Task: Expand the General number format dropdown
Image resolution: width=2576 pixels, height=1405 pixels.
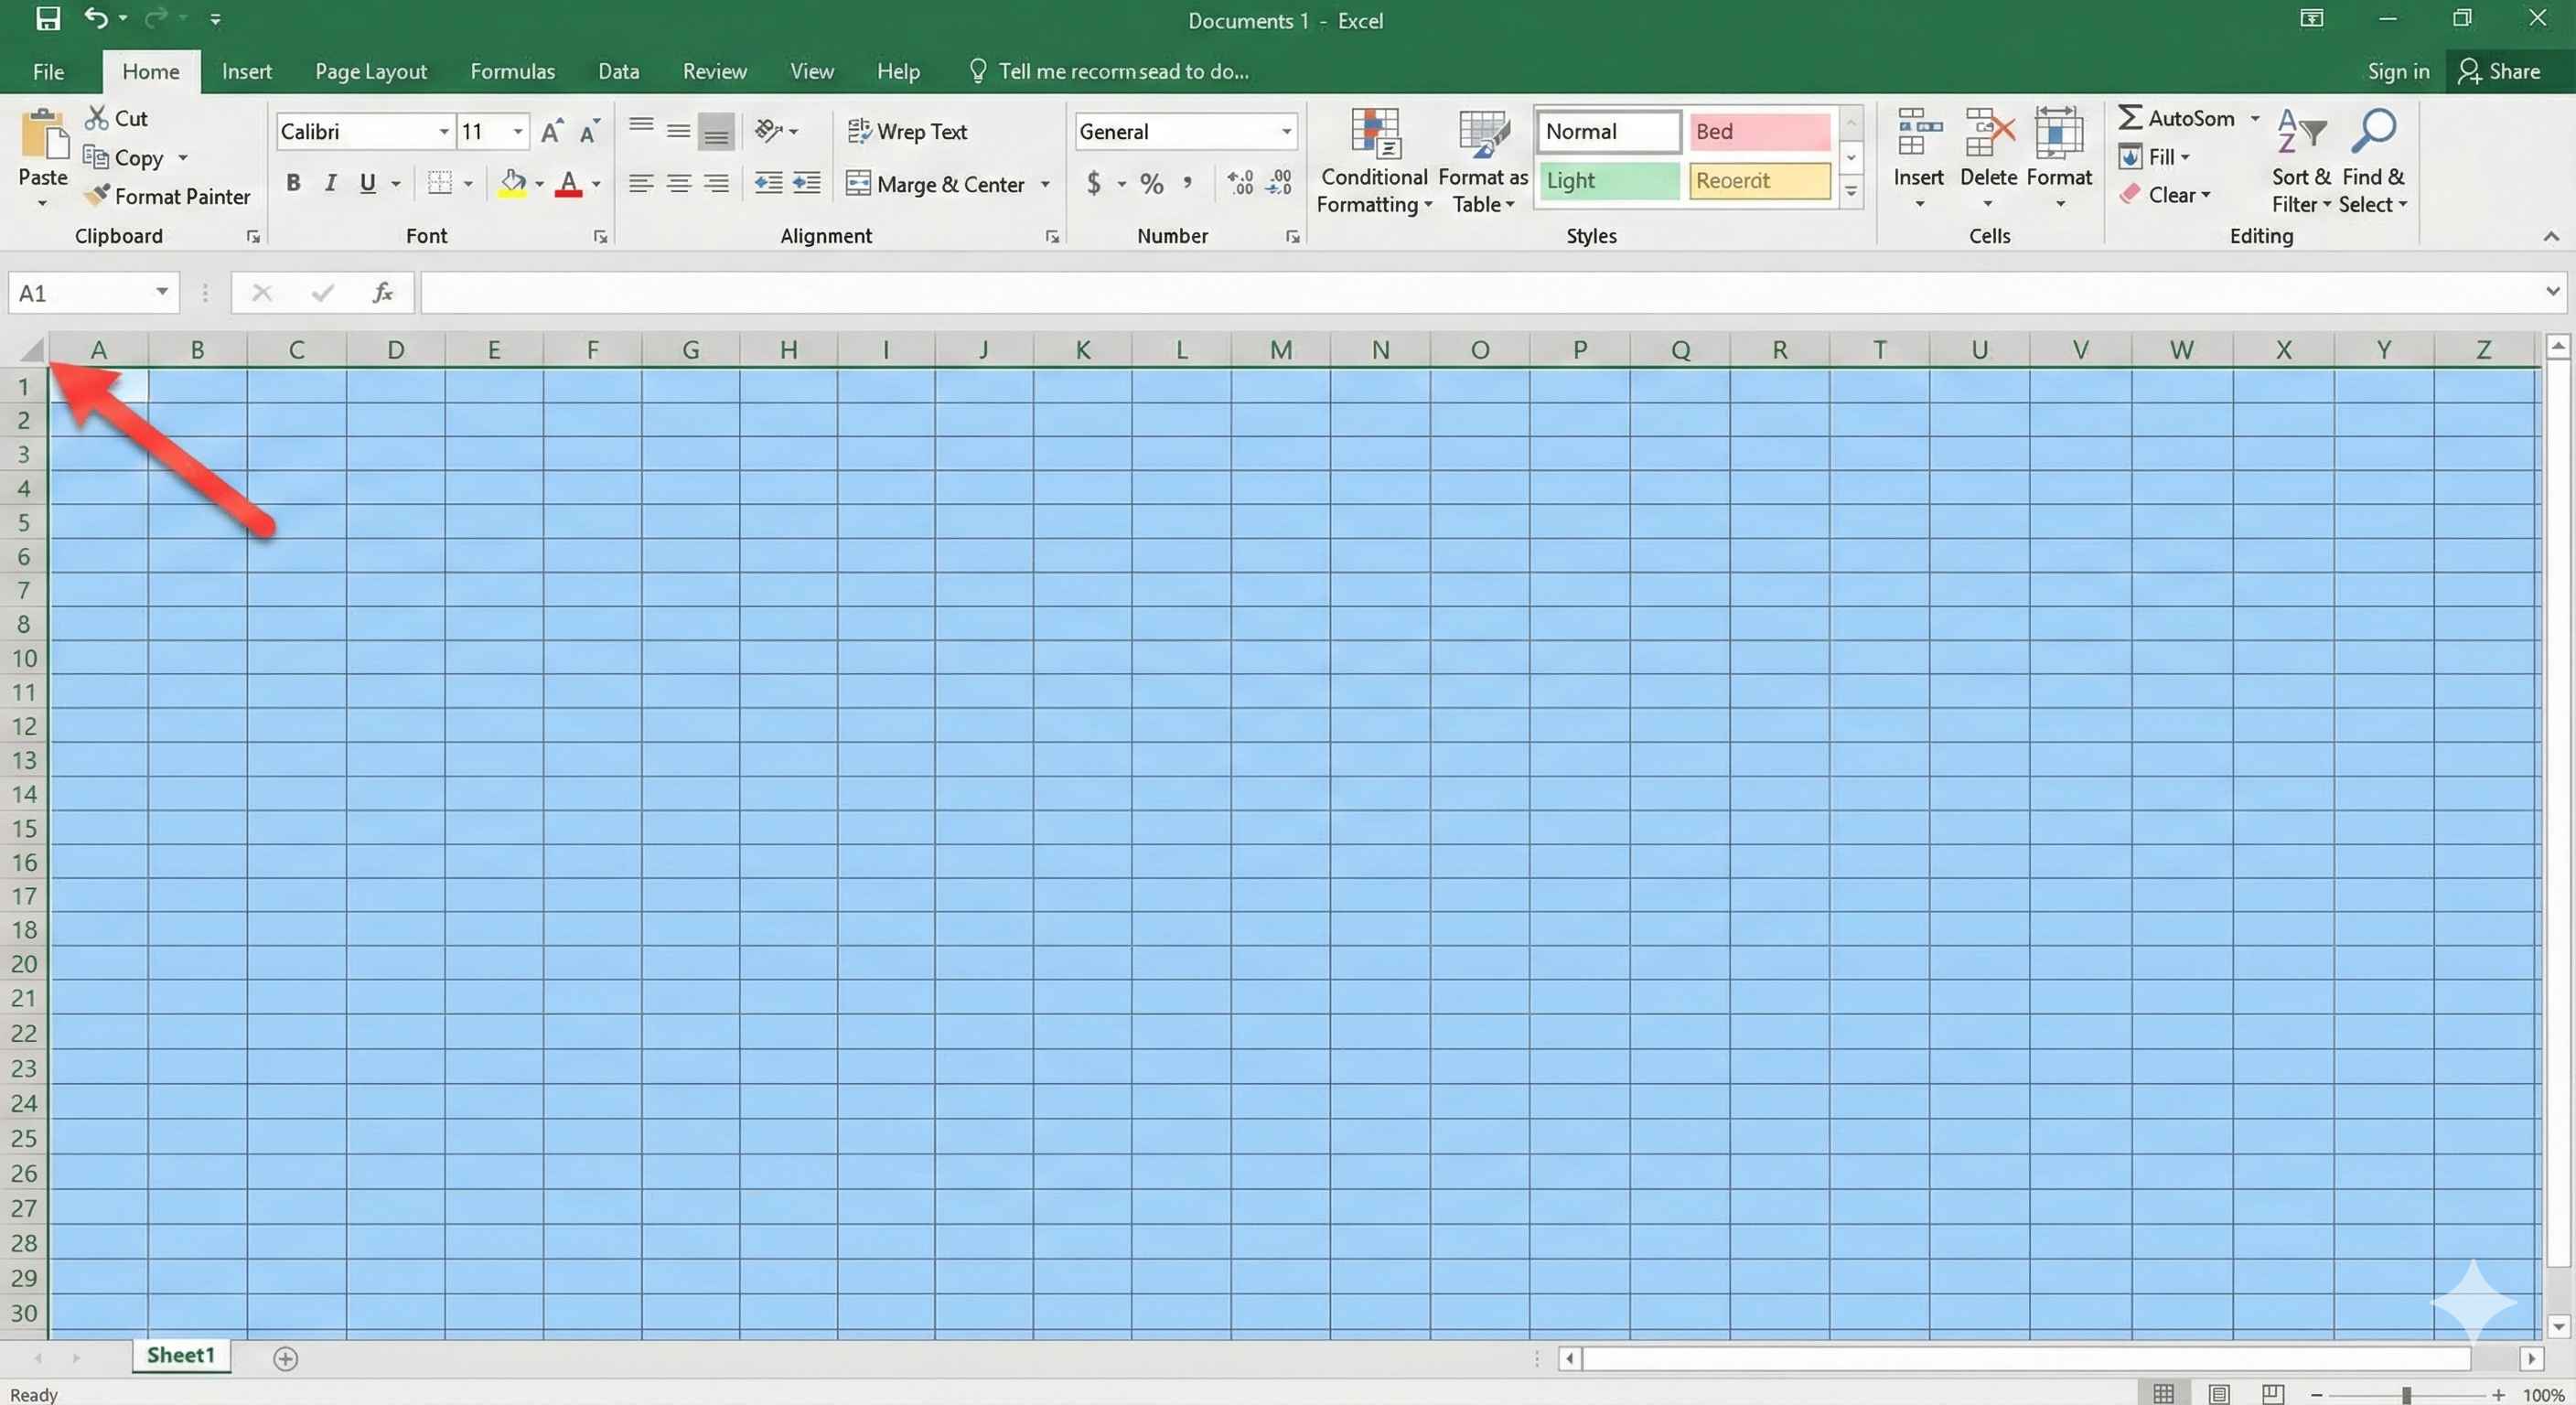Action: [1285, 131]
